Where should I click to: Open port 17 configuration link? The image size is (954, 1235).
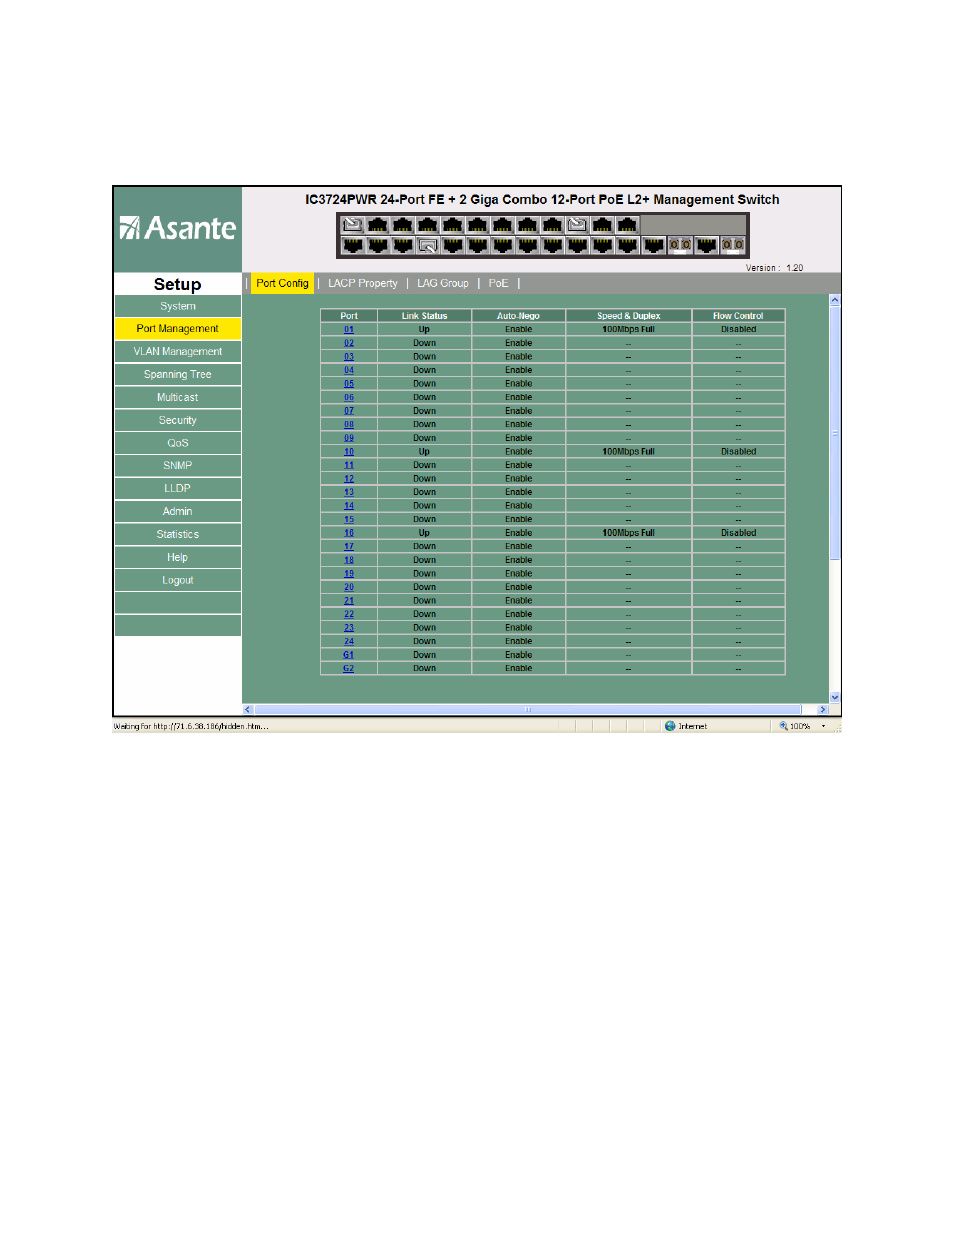pyautogui.click(x=349, y=546)
